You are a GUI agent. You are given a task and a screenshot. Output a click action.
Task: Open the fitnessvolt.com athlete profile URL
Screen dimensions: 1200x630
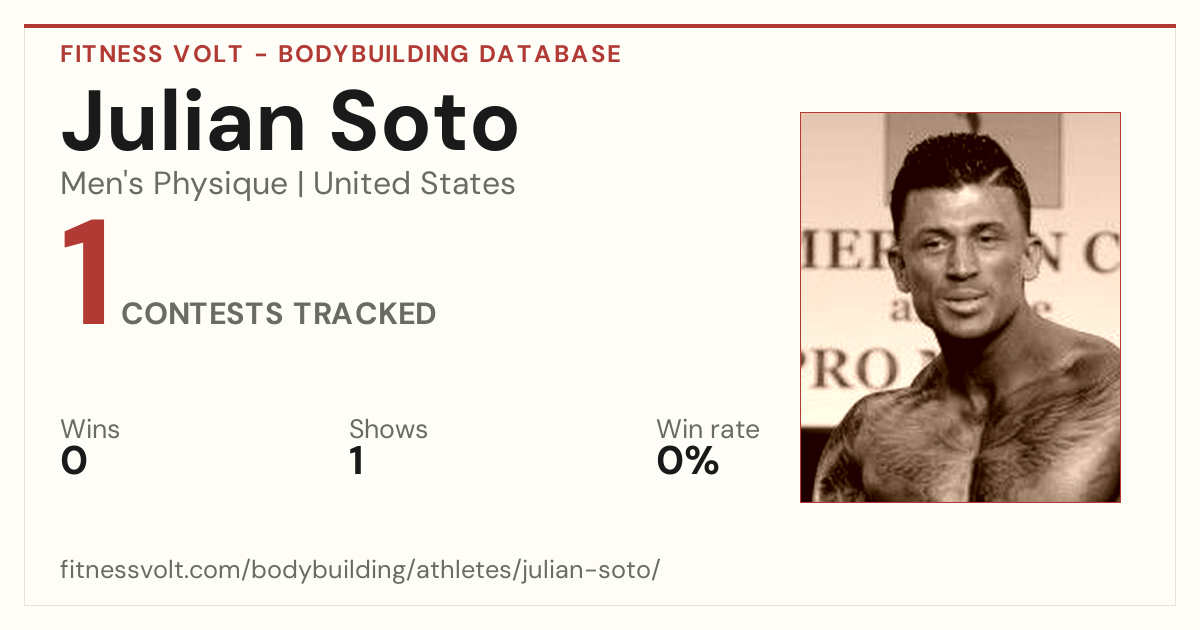360,570
